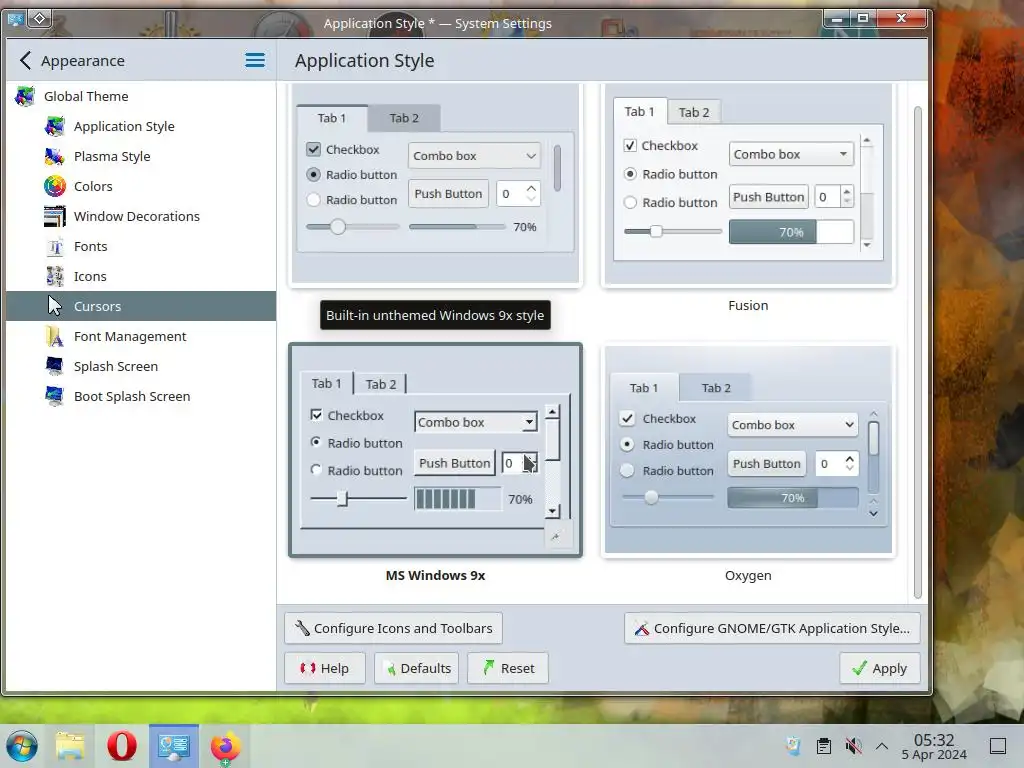Select second Radio button in Oxygen preview
The width and height of the screenshot is (1024, 768).
[627, 471]
